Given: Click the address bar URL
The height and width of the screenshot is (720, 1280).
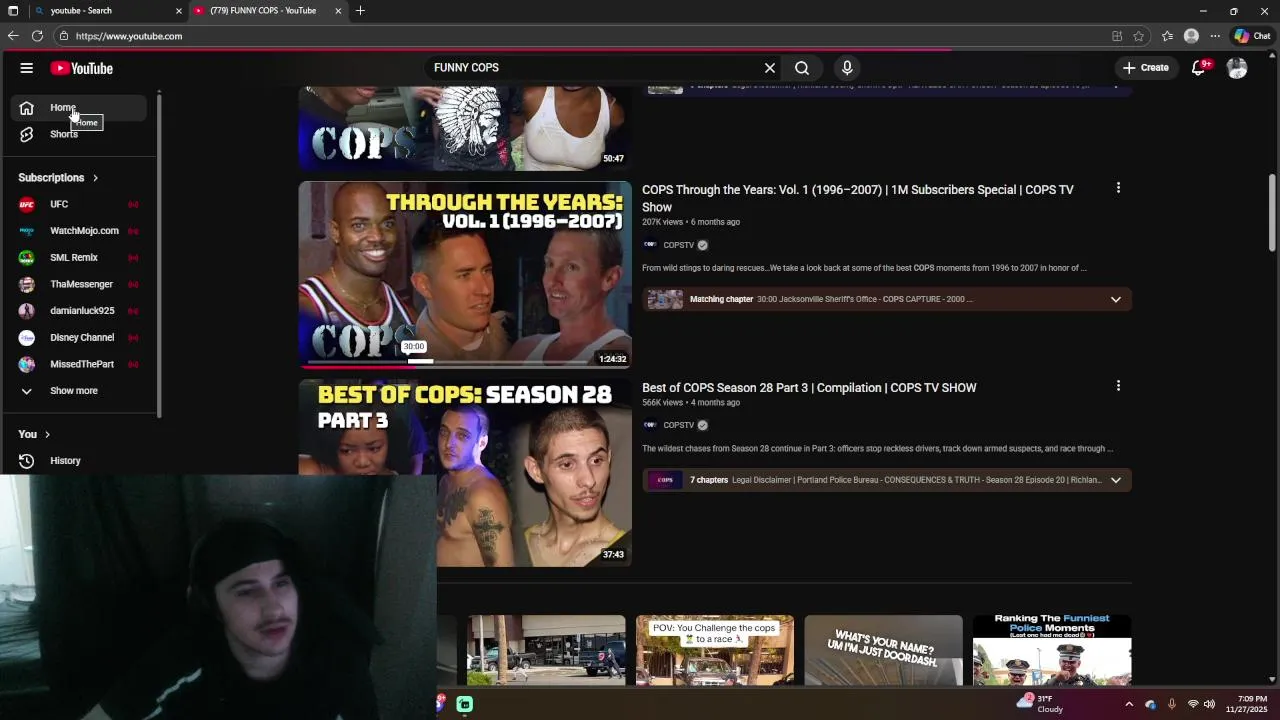Looking at the screenshot, I should 129,36.
